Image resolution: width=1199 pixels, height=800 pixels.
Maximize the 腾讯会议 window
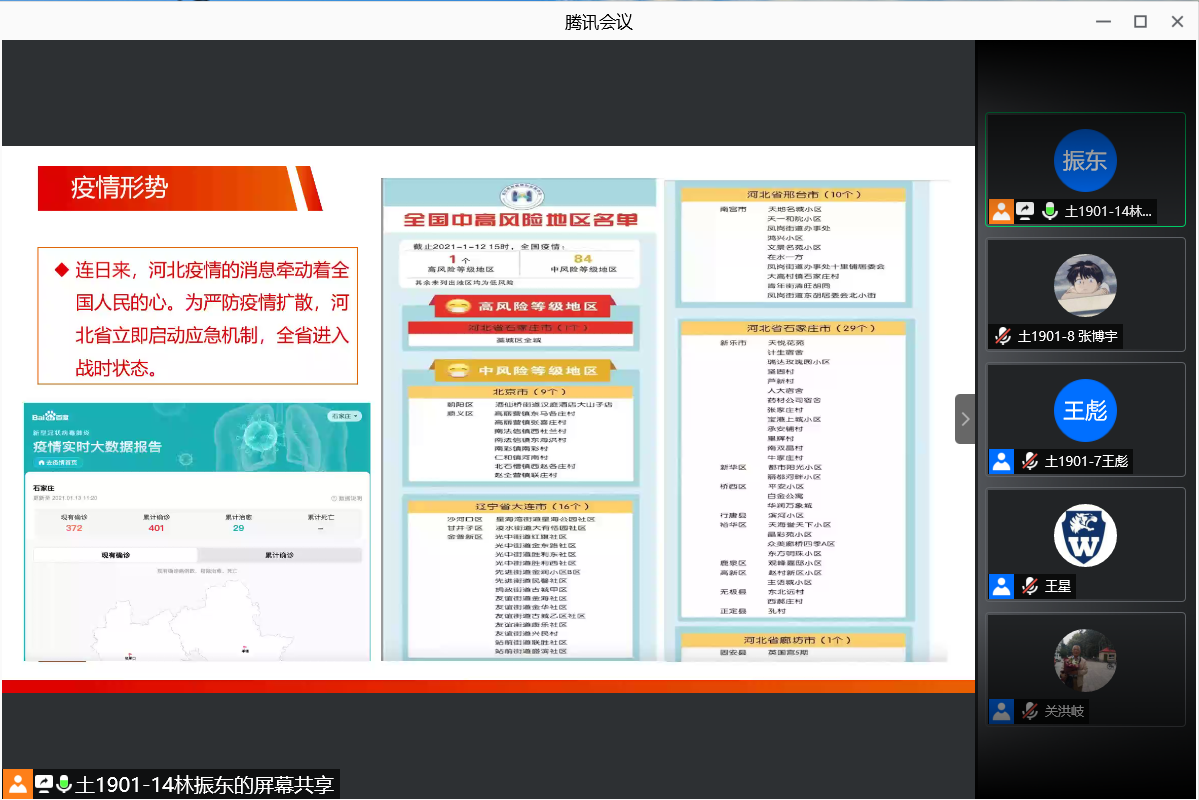1140,21
